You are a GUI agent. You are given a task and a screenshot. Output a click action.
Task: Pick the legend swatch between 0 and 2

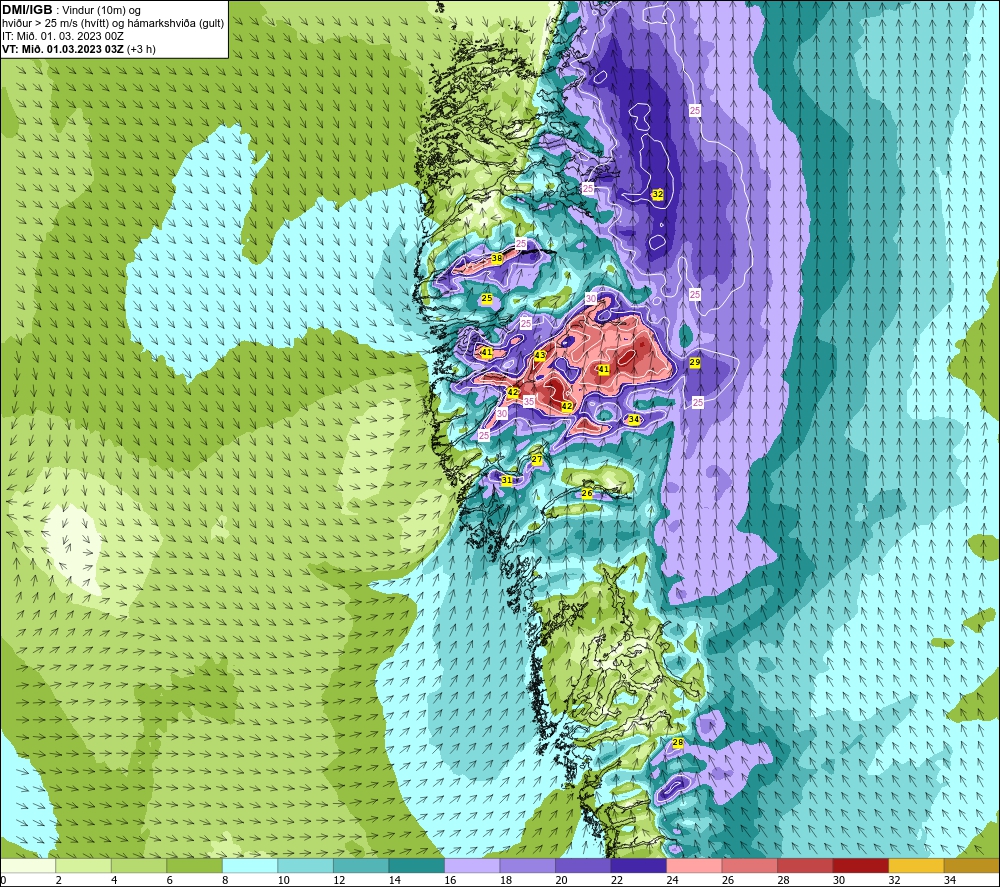coord(28,865)
